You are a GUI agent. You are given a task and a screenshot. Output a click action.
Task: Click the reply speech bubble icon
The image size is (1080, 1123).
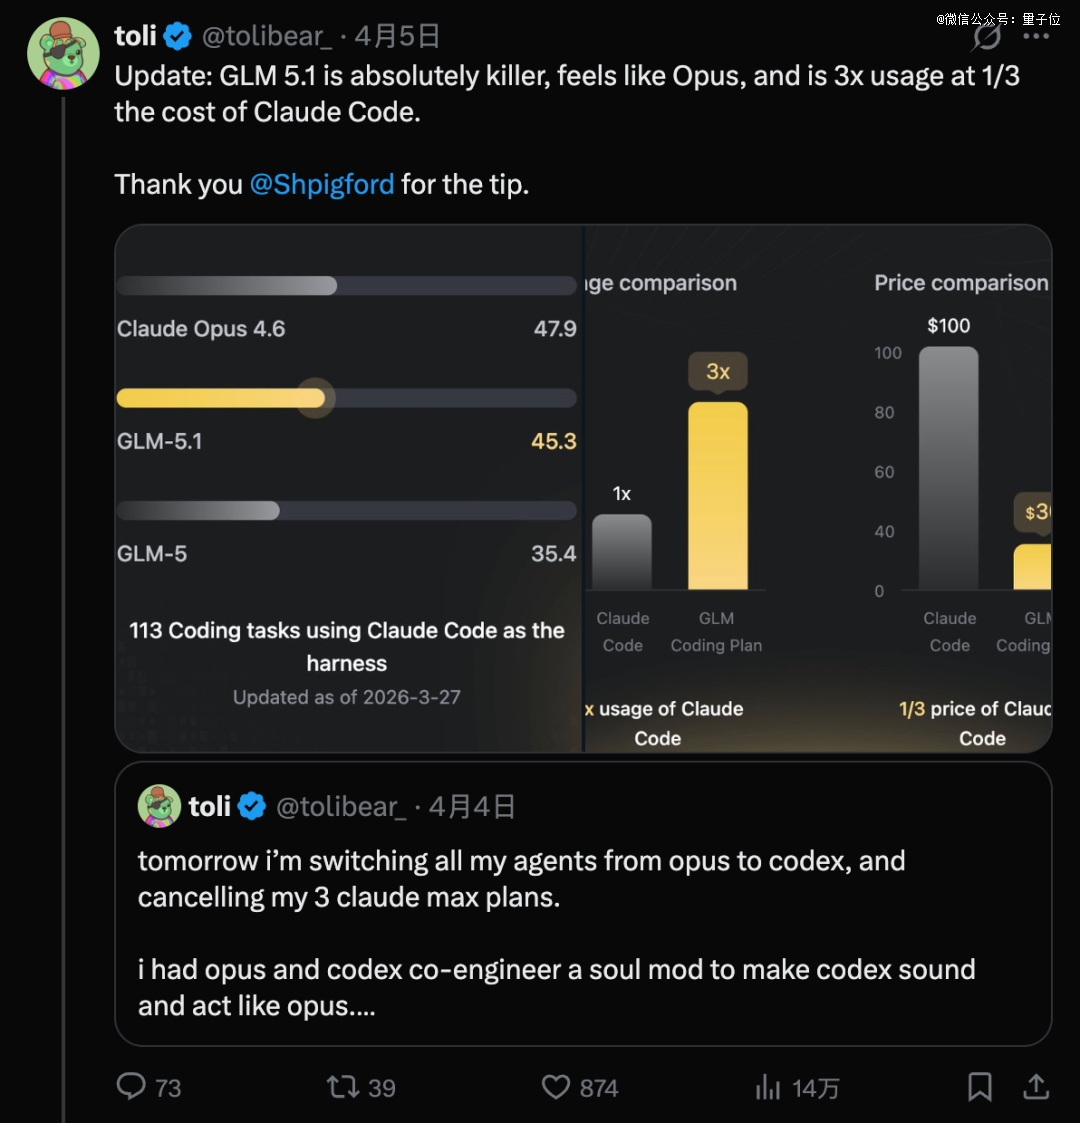tap(132, 1086)
